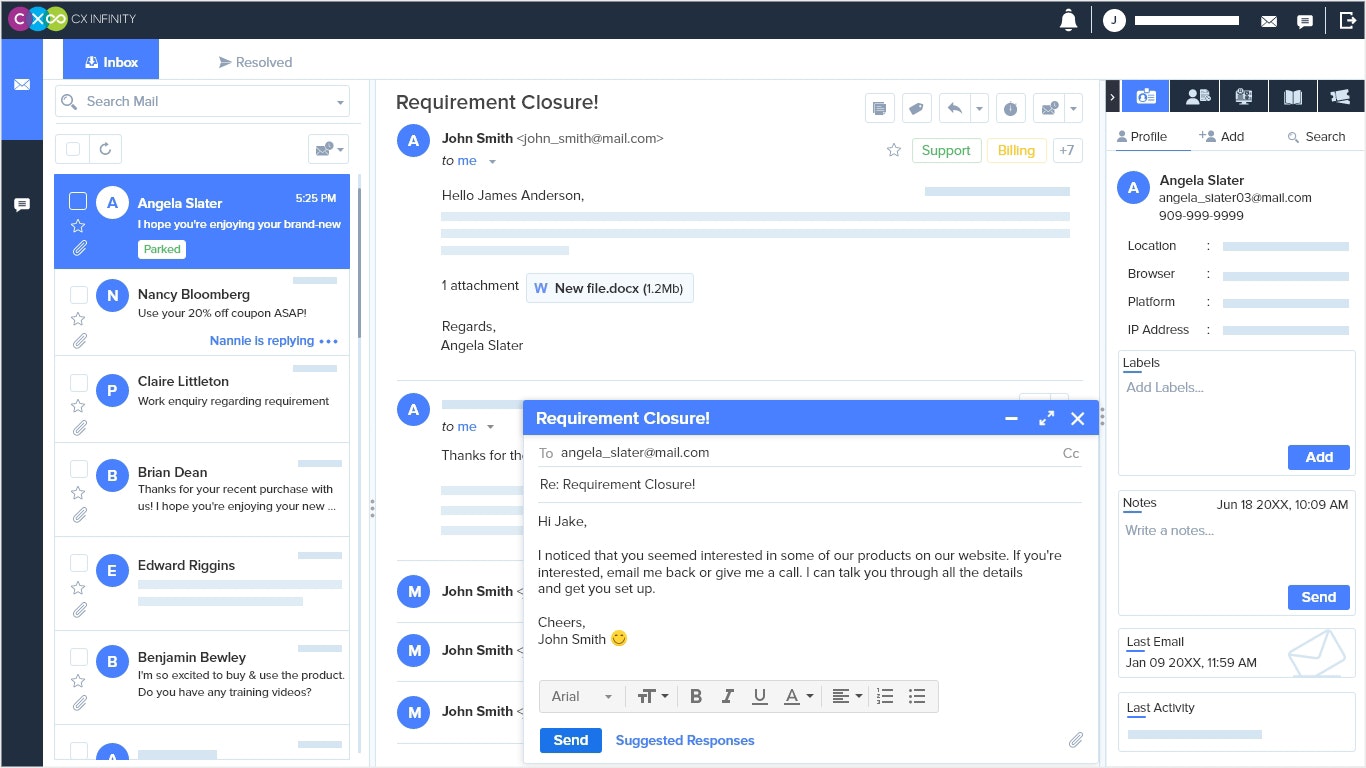
Task: Star the Nancy Bloomberg email
Action: tap(78, 319)
